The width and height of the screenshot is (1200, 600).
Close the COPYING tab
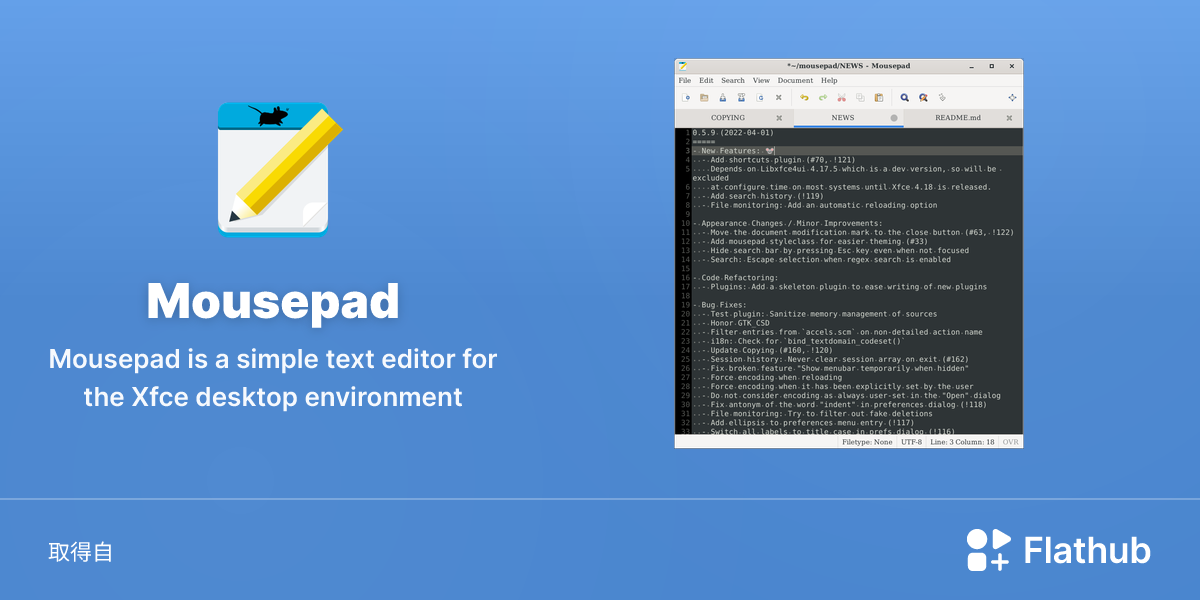click(779, 118)
